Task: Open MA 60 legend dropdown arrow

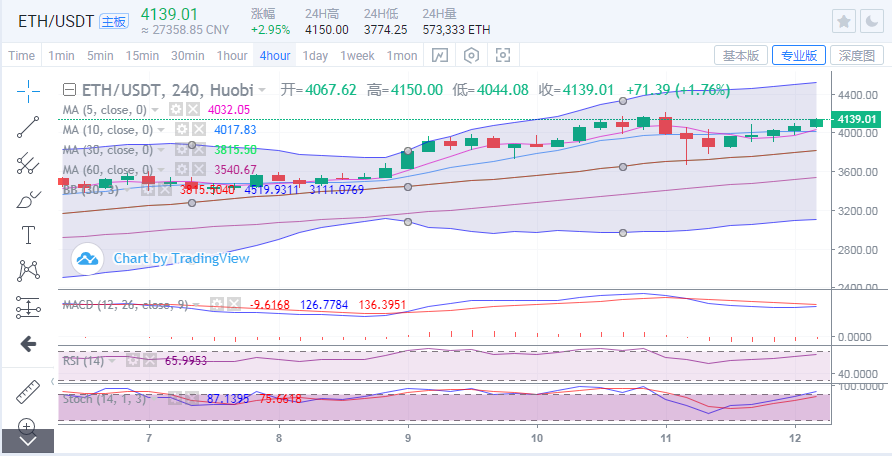Action: tap(161, 170)
